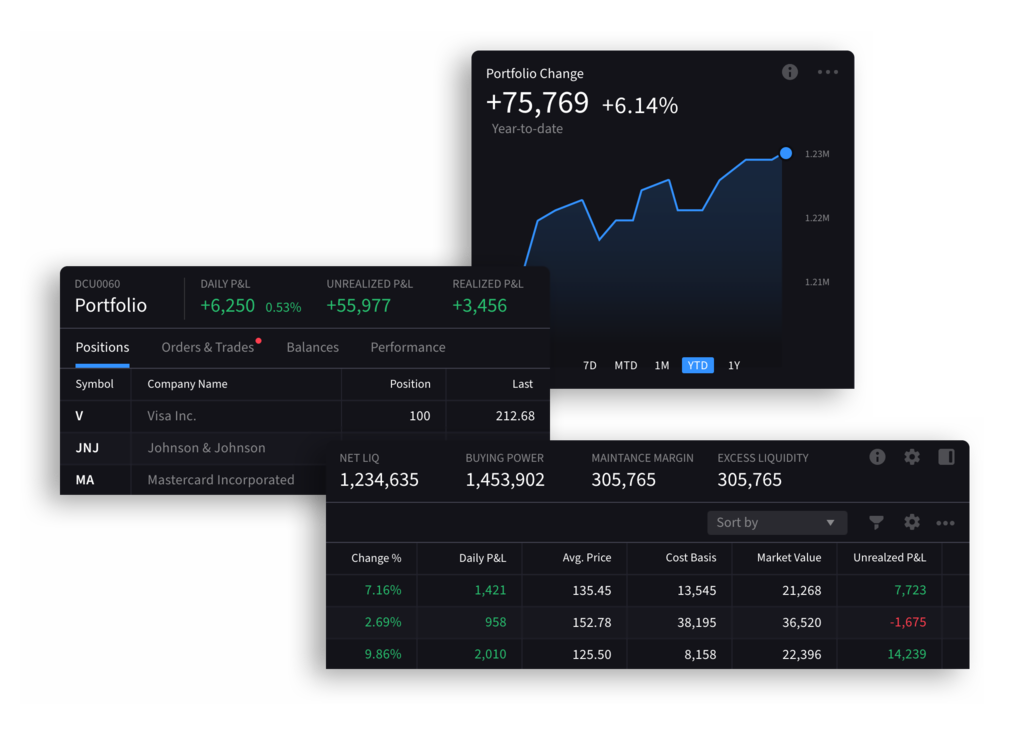View the Performance tab
This screenshot has width=1031, height=729.
coord(407,347)
